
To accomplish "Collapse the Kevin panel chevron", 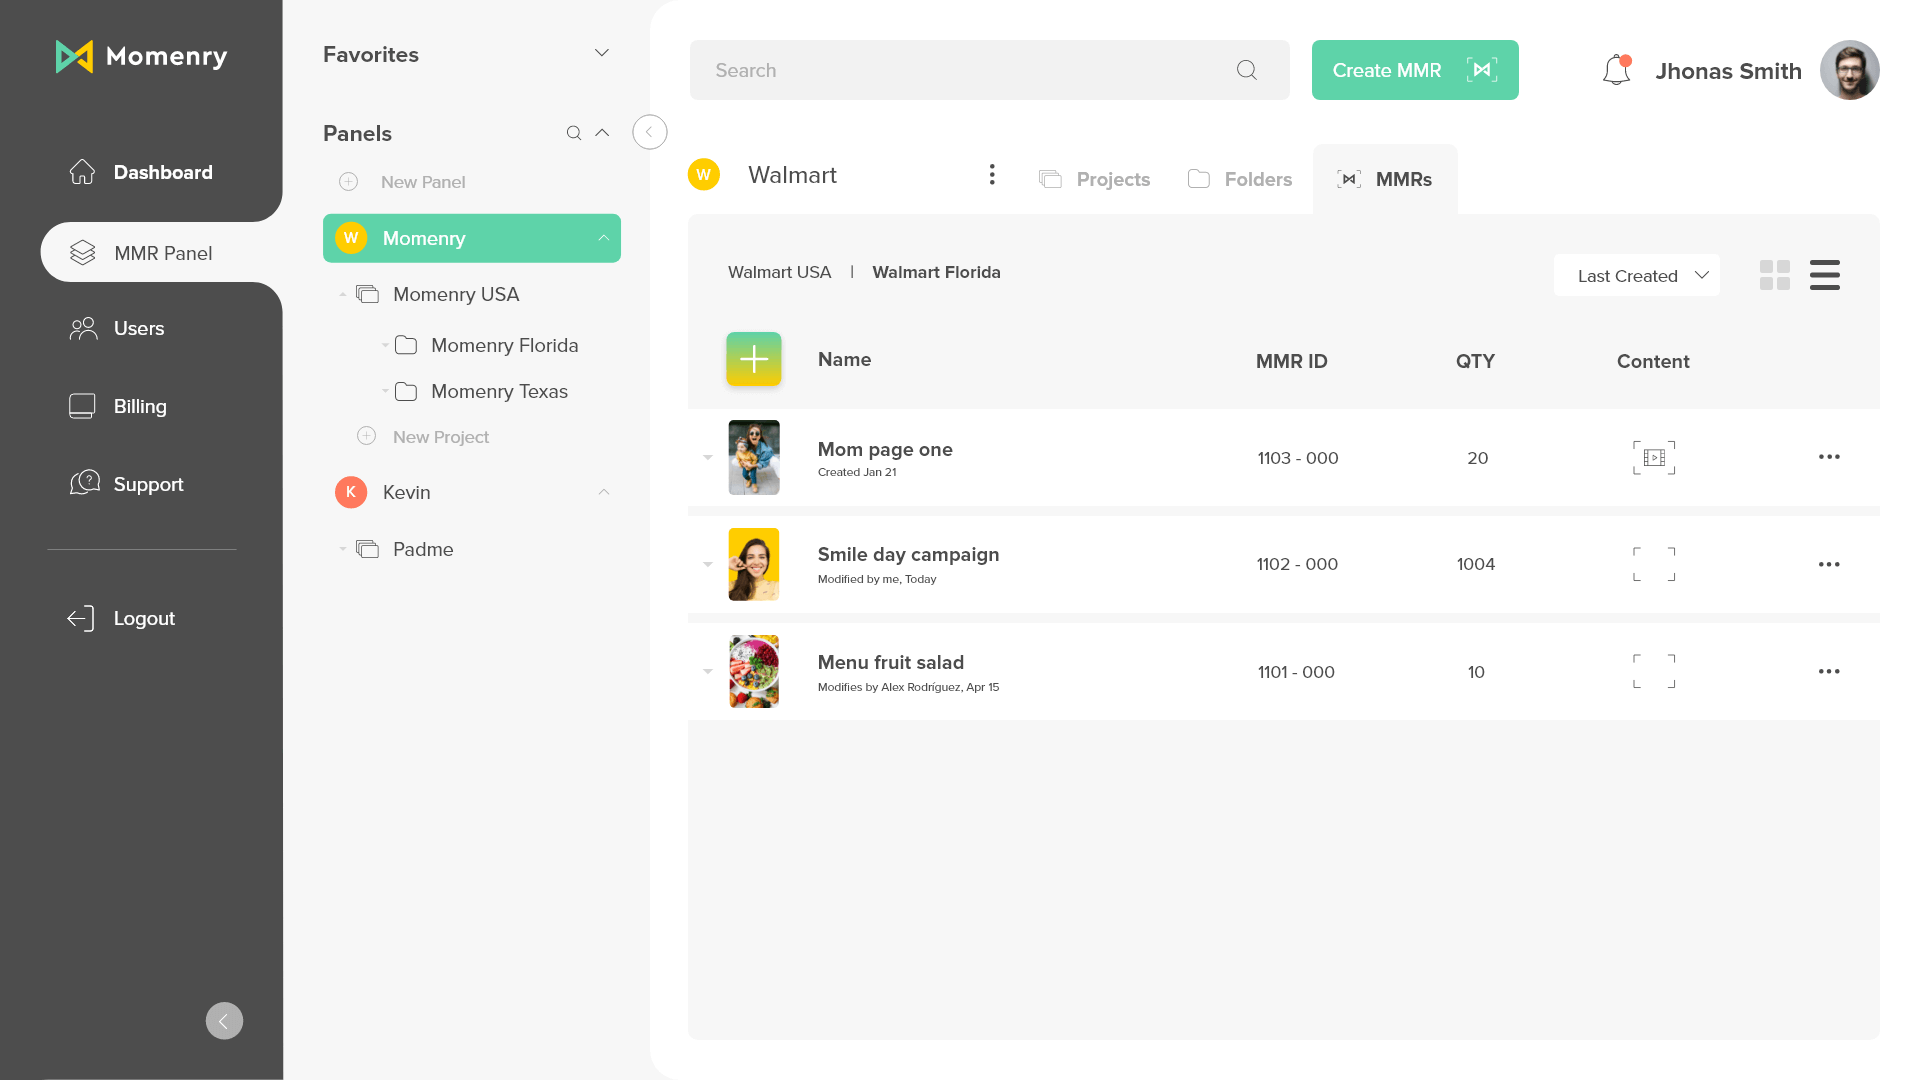I will pyautogui.click(x=604, y=492).
